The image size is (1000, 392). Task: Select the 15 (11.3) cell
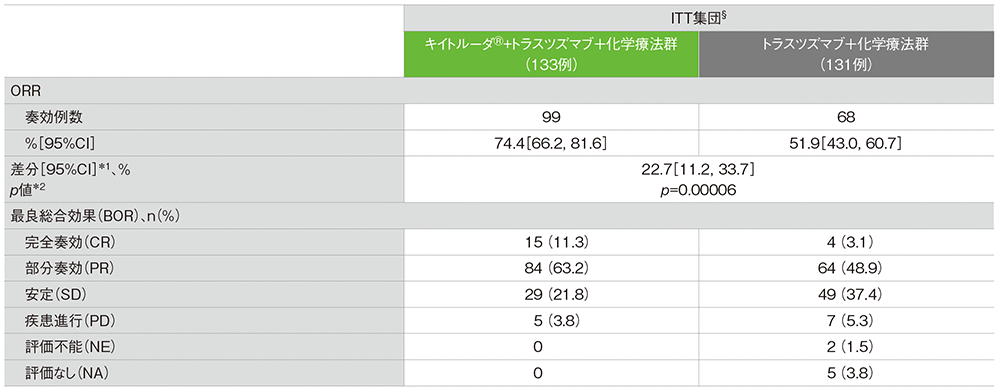click(552, 241)
